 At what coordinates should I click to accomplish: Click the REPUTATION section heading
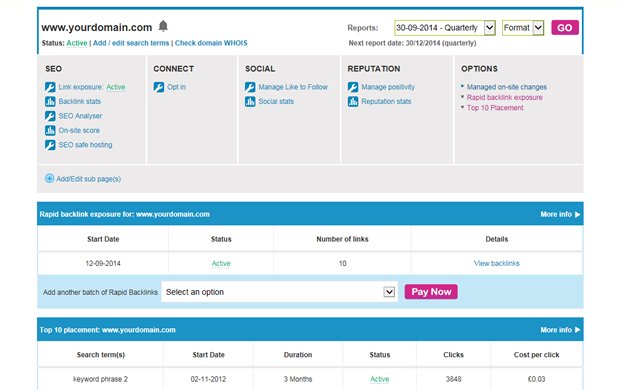[374, 68]
